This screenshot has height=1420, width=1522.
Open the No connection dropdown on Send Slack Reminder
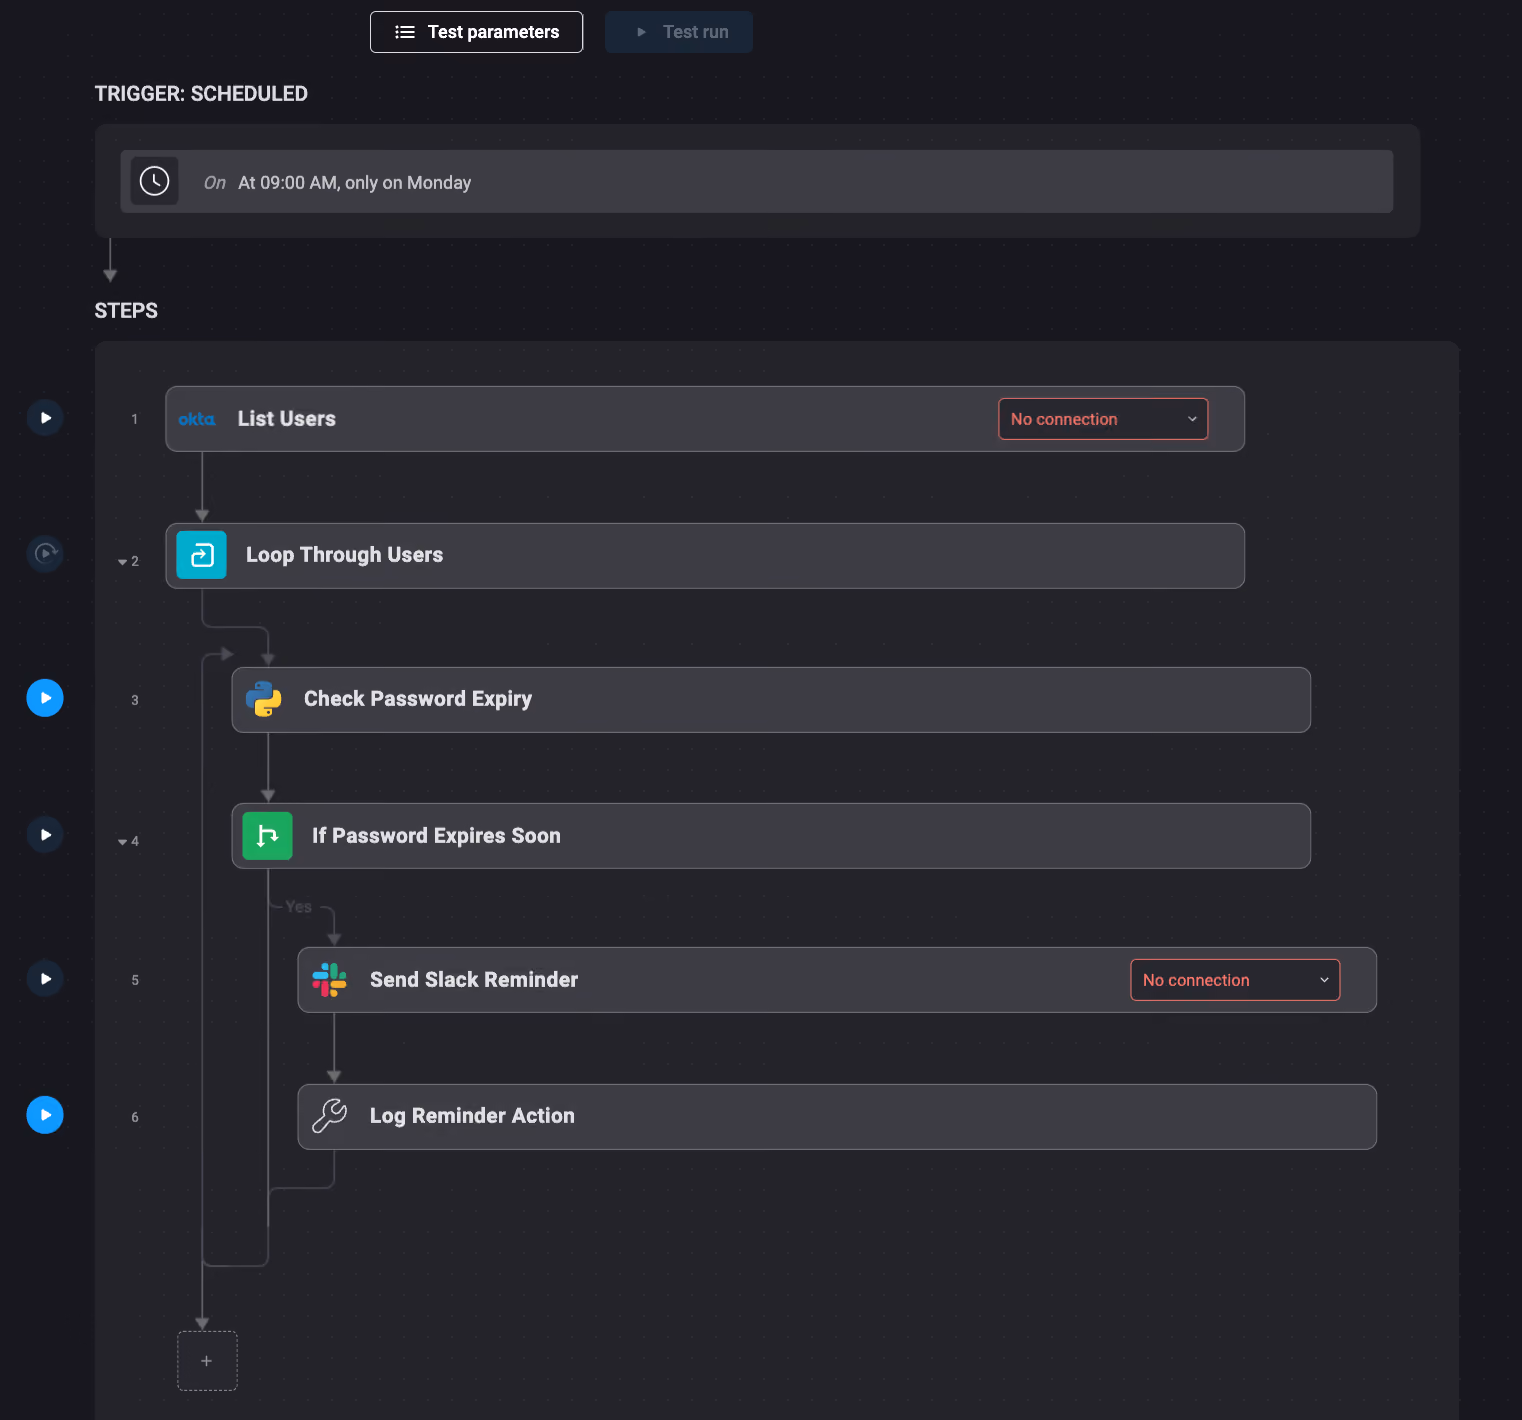(1235, 980)
